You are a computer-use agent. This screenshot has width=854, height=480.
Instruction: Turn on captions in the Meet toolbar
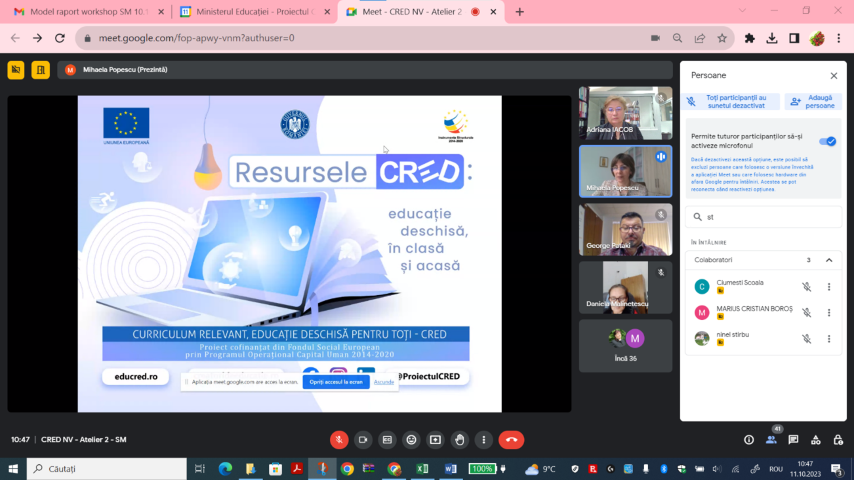[x=387, y=440]
